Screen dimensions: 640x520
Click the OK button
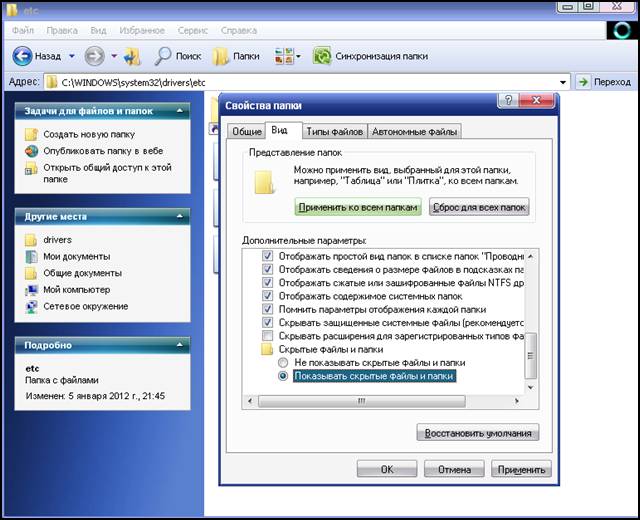click(387, 469)
